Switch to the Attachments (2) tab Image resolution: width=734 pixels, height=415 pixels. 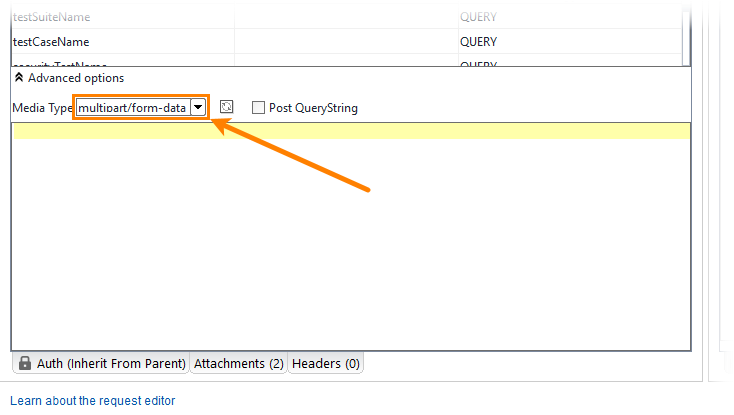coord(239,364)
